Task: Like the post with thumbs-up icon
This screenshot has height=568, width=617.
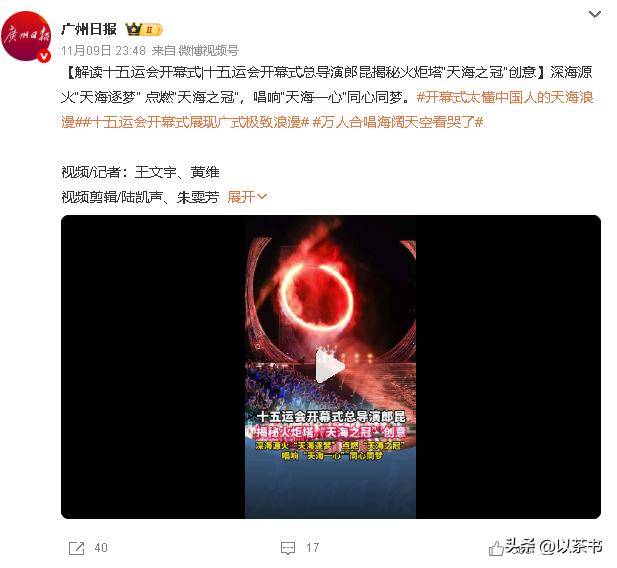Action: (x=496, y=548)
